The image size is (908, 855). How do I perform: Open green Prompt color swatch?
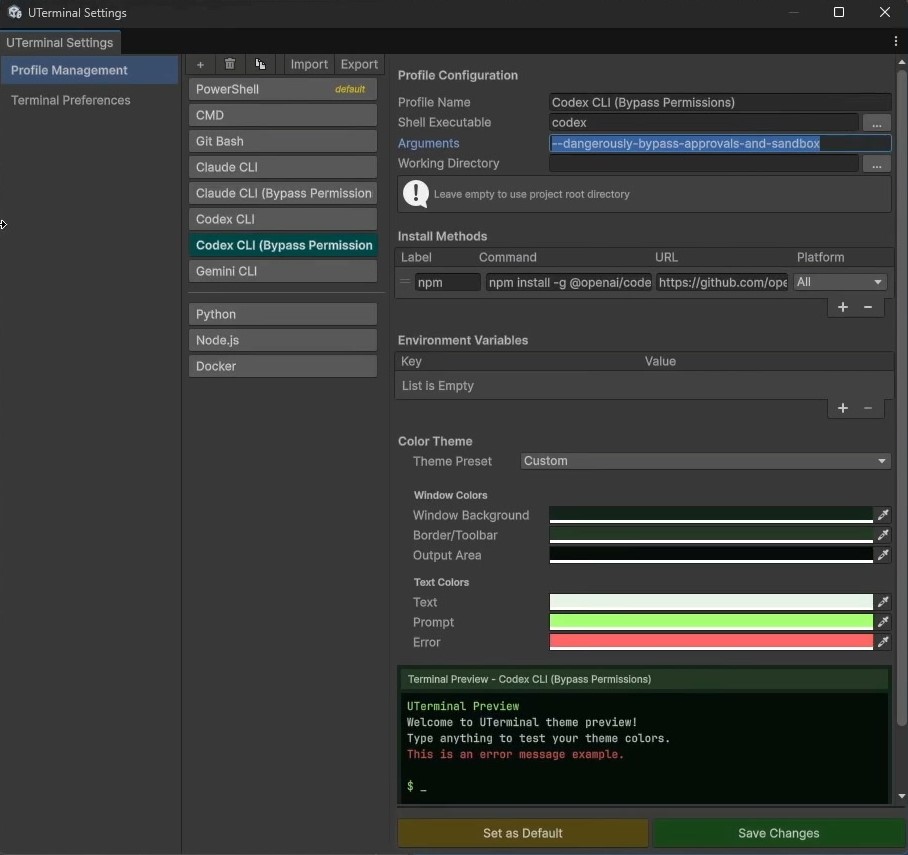[x=711, y=622]
